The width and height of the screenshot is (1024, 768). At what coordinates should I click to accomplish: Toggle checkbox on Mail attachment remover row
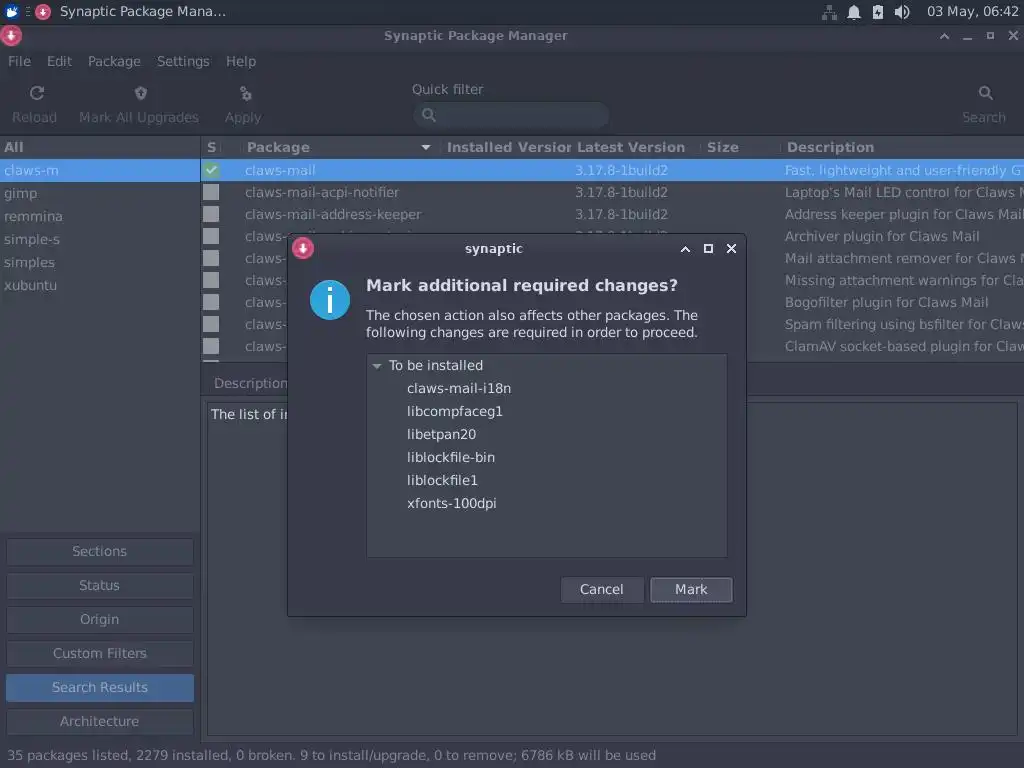coord(211,258)
